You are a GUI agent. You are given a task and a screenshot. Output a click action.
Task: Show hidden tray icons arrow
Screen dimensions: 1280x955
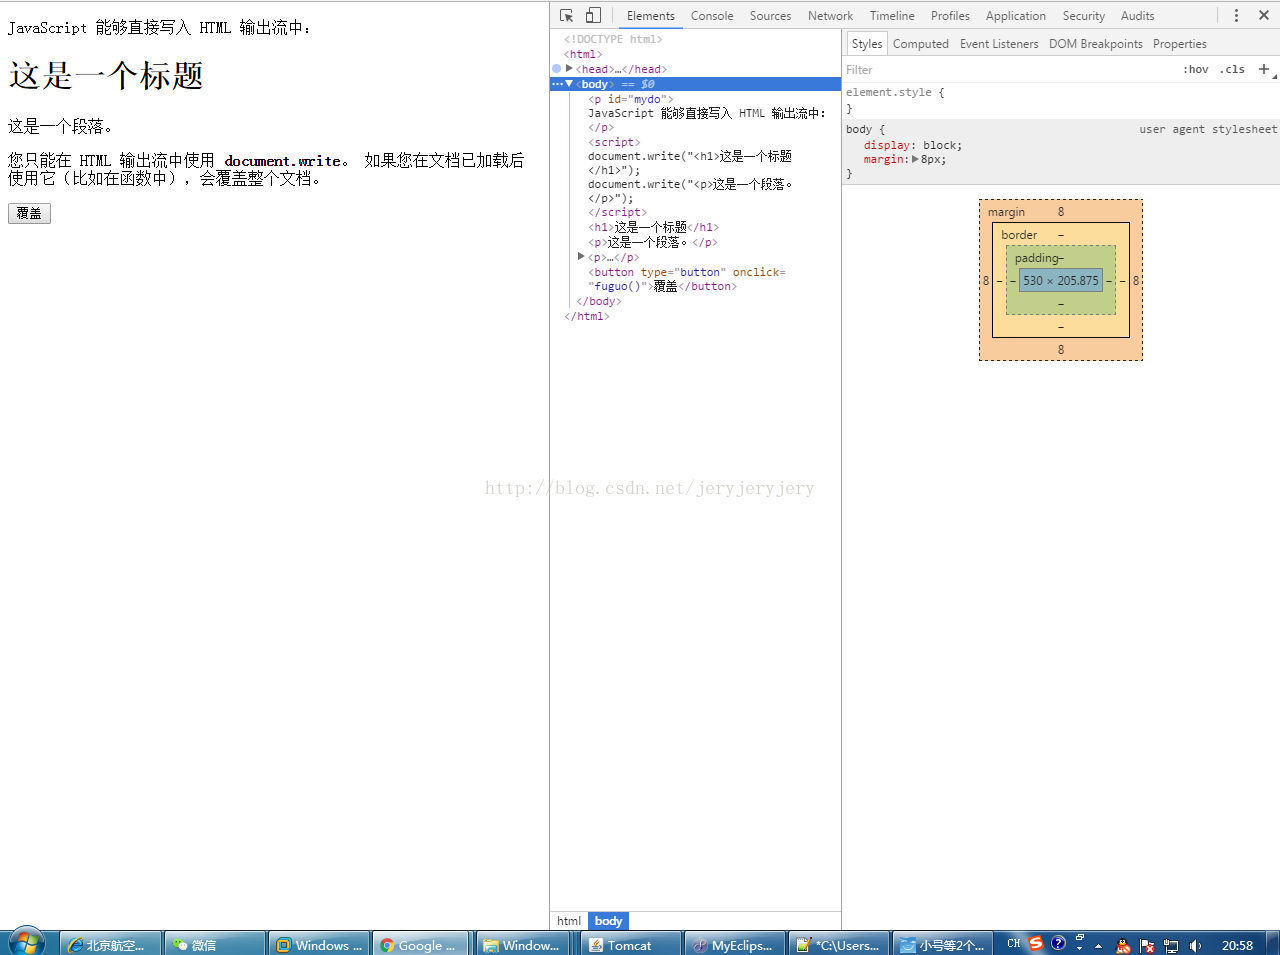(x=1098, y=945)
